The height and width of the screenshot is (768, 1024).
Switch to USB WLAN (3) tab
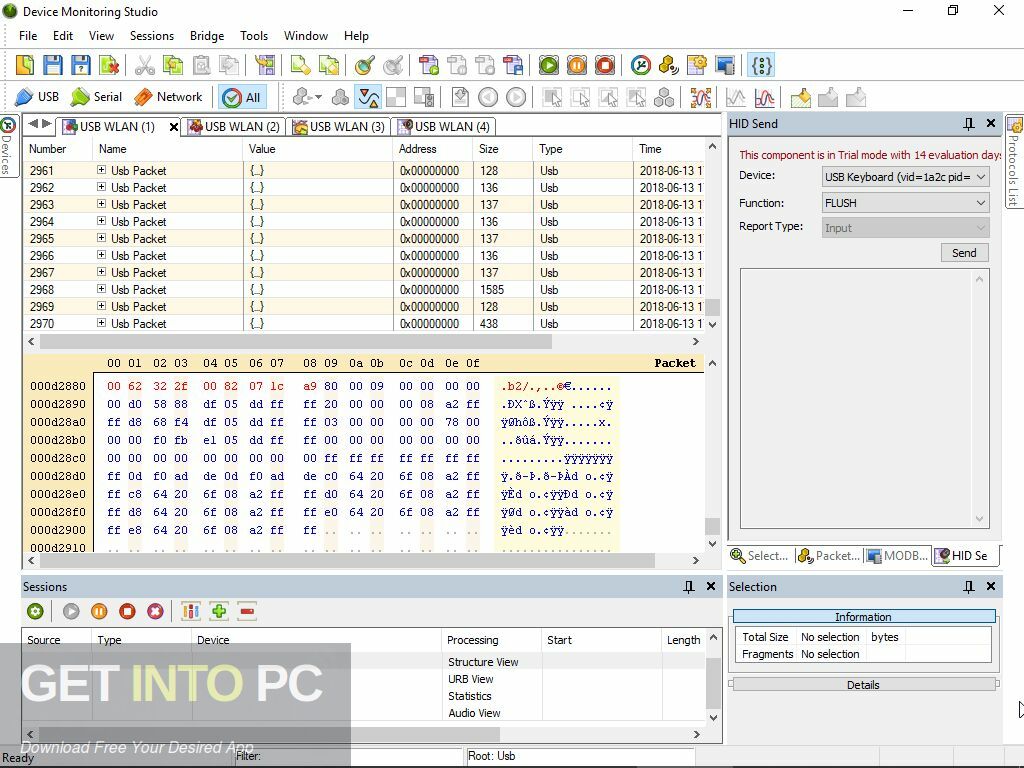339,127
